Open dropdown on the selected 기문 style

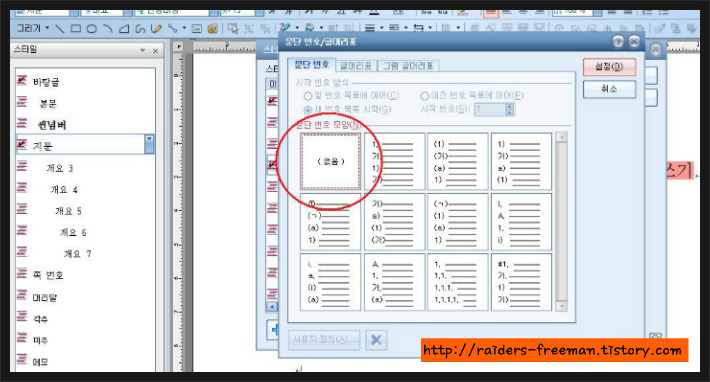(149, 144)
